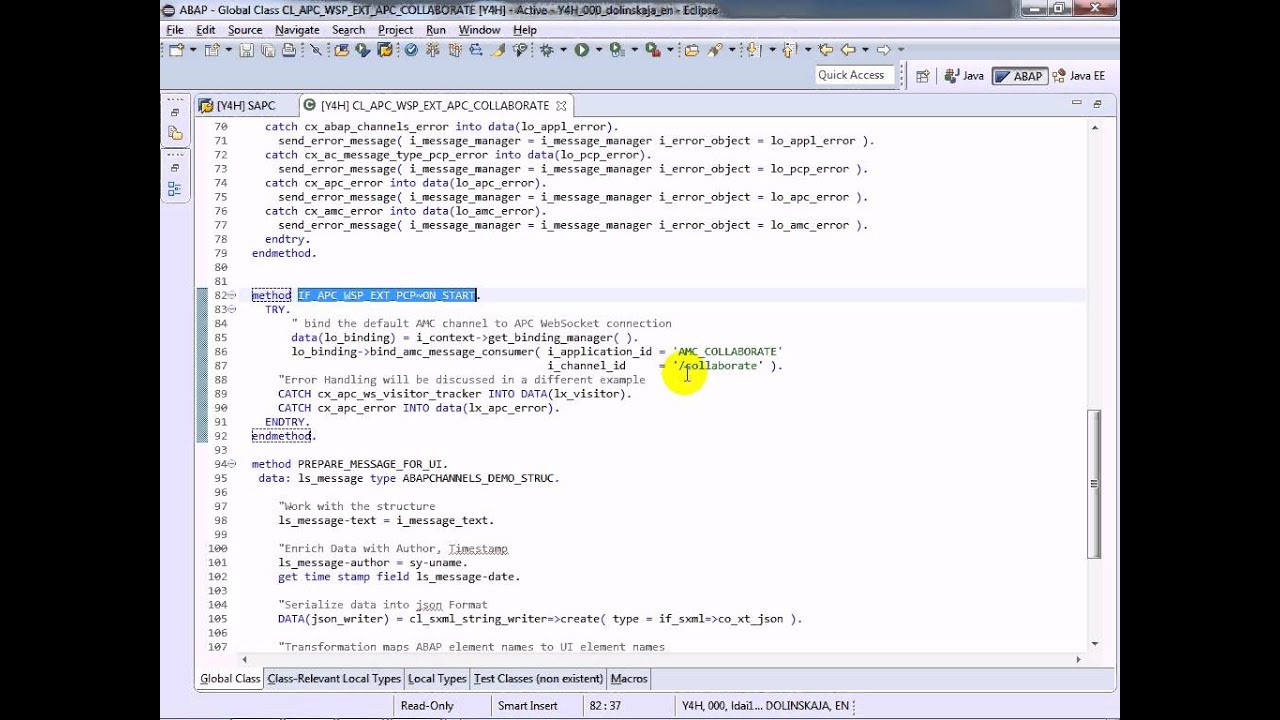
Task: Restore the top minimized view in left sidebar
Action: (x=175, y=113)
